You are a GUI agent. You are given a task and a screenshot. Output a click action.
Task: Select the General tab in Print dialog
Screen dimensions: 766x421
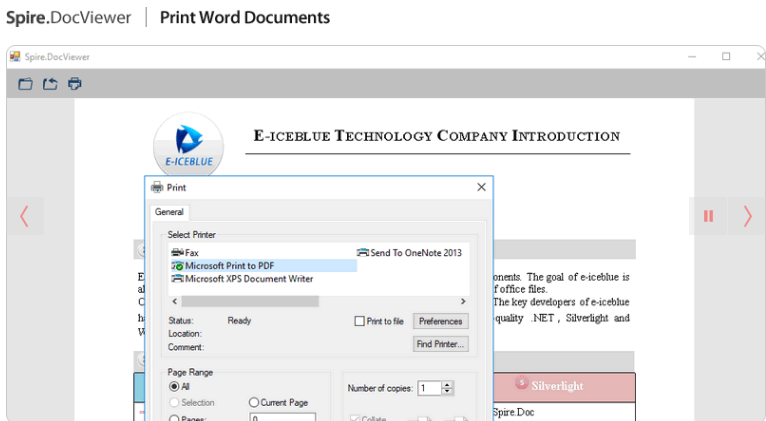point(169,212)
